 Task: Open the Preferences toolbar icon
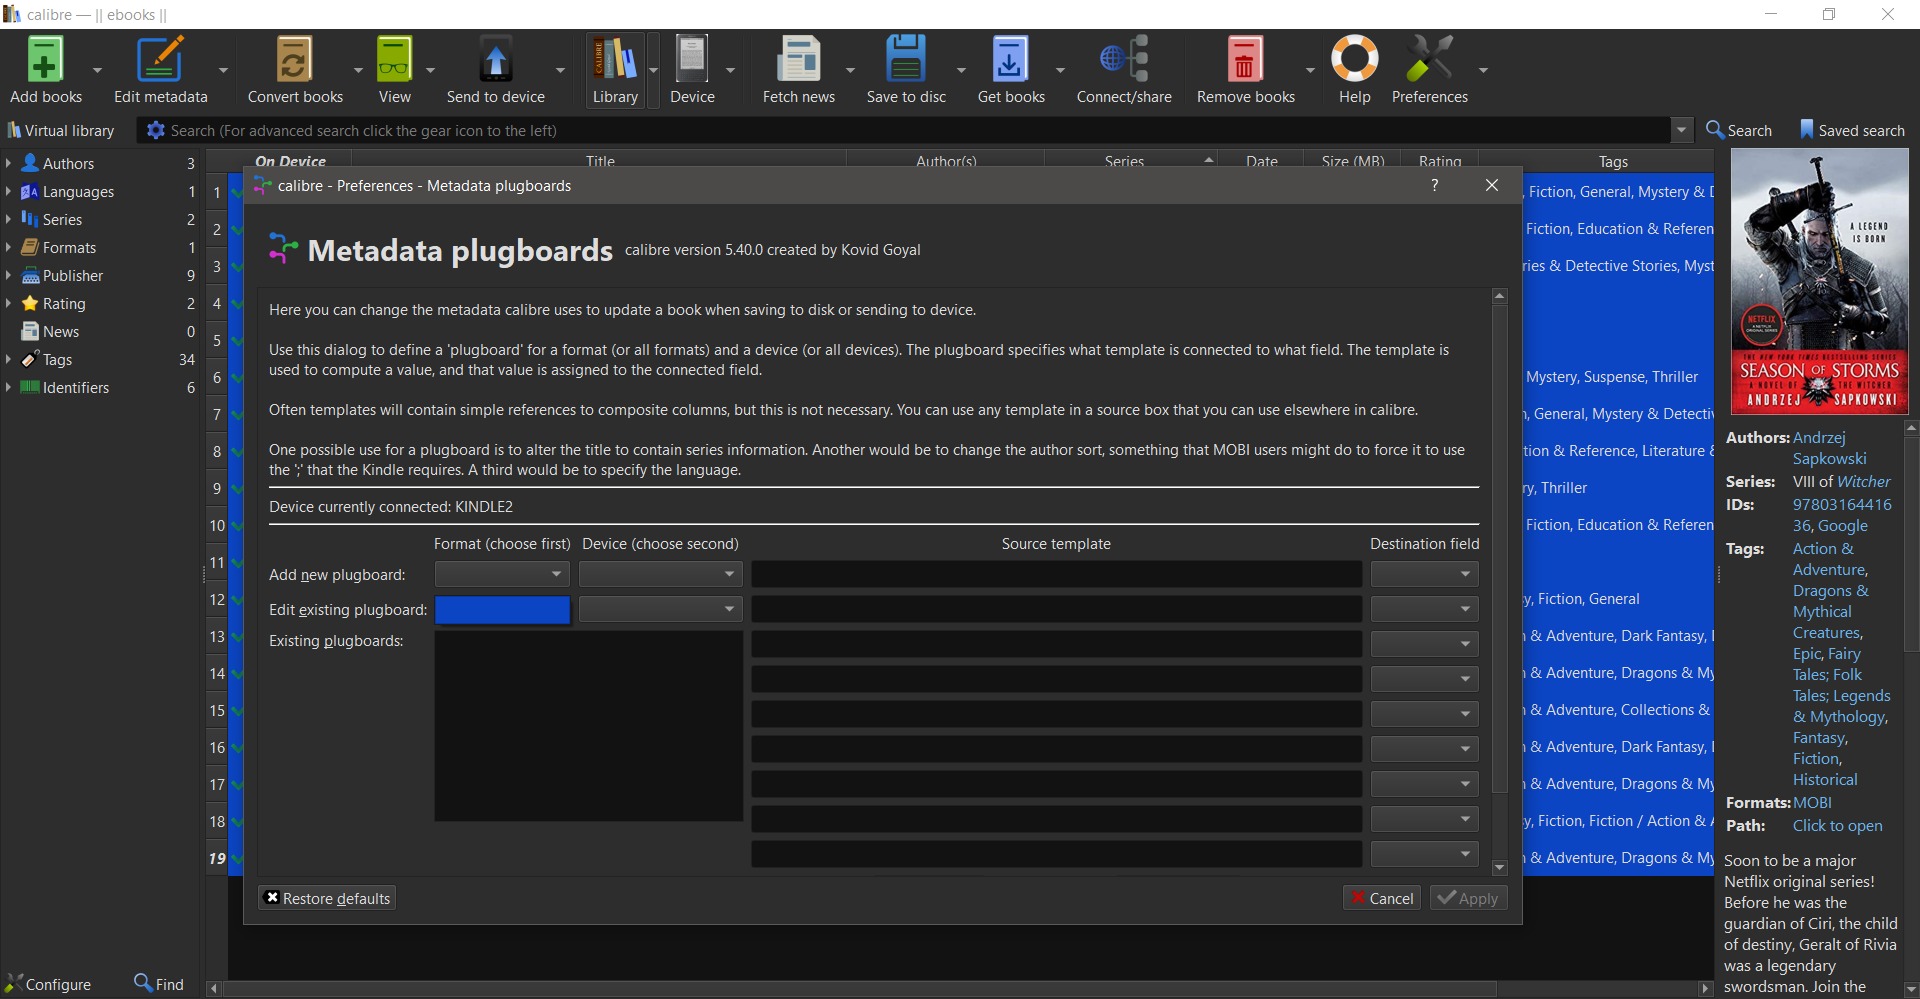[1428, 60]
